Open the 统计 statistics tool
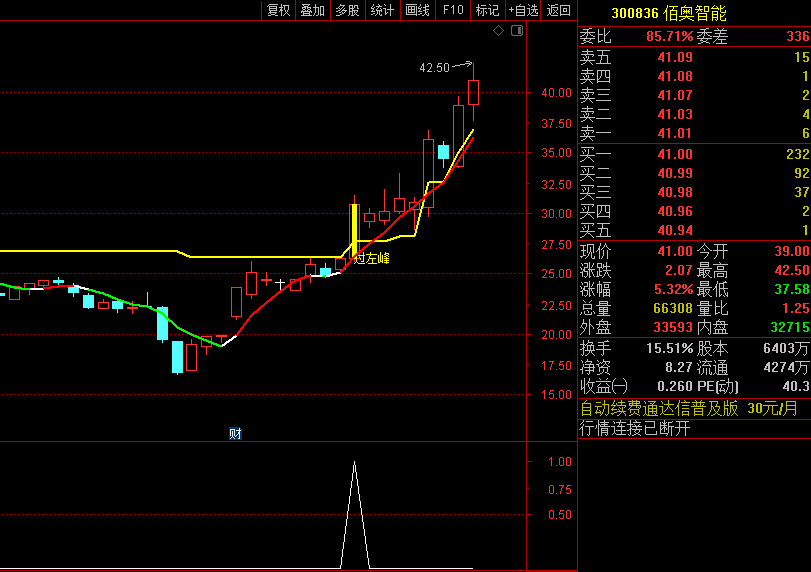Image resolution: width=811 pixels, height=572 pixels. coord(383,10)
